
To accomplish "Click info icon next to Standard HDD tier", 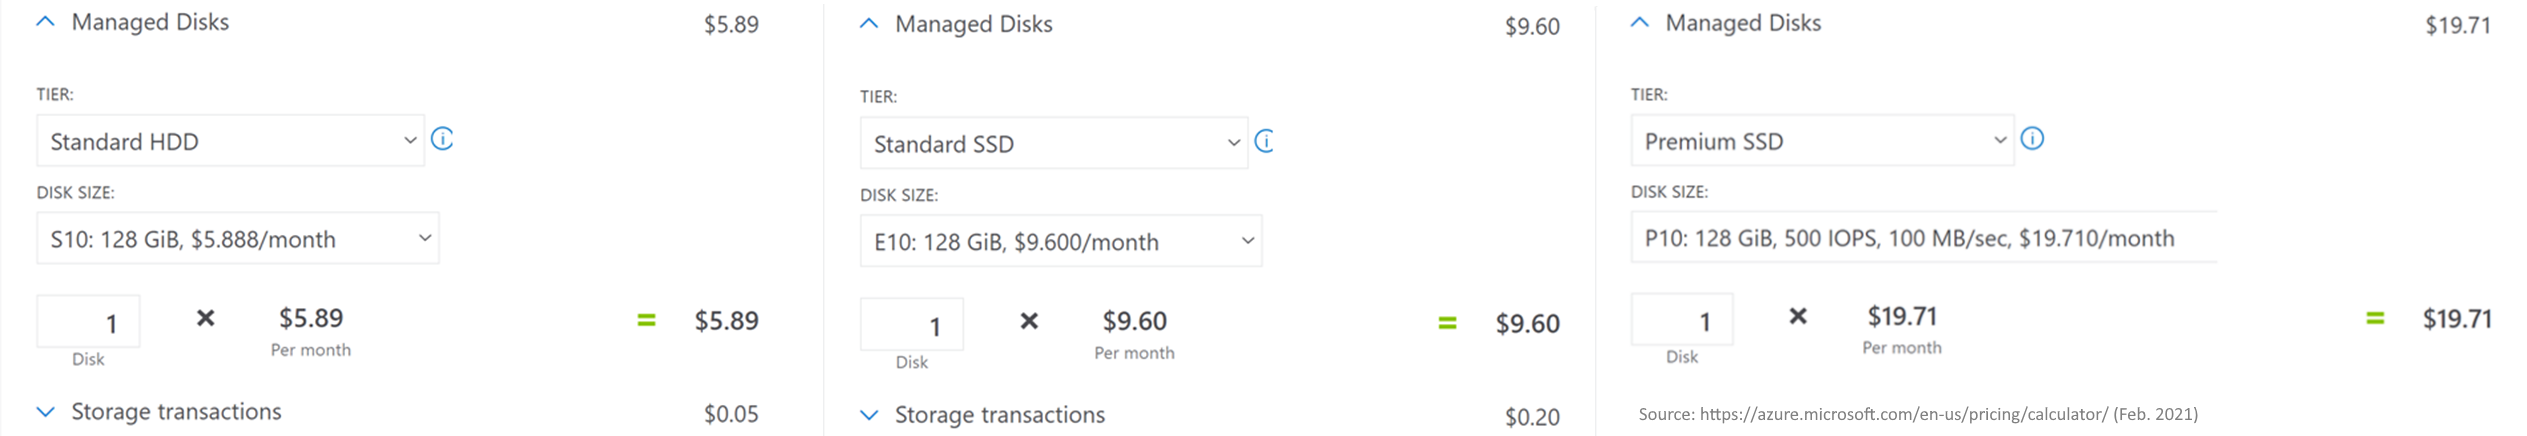I will (442, 139).
